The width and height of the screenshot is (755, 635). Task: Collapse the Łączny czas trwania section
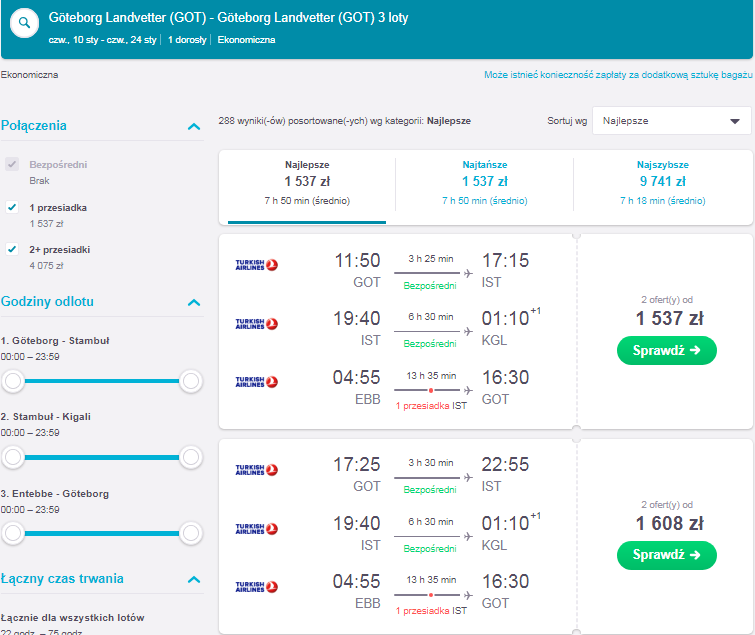194,579
